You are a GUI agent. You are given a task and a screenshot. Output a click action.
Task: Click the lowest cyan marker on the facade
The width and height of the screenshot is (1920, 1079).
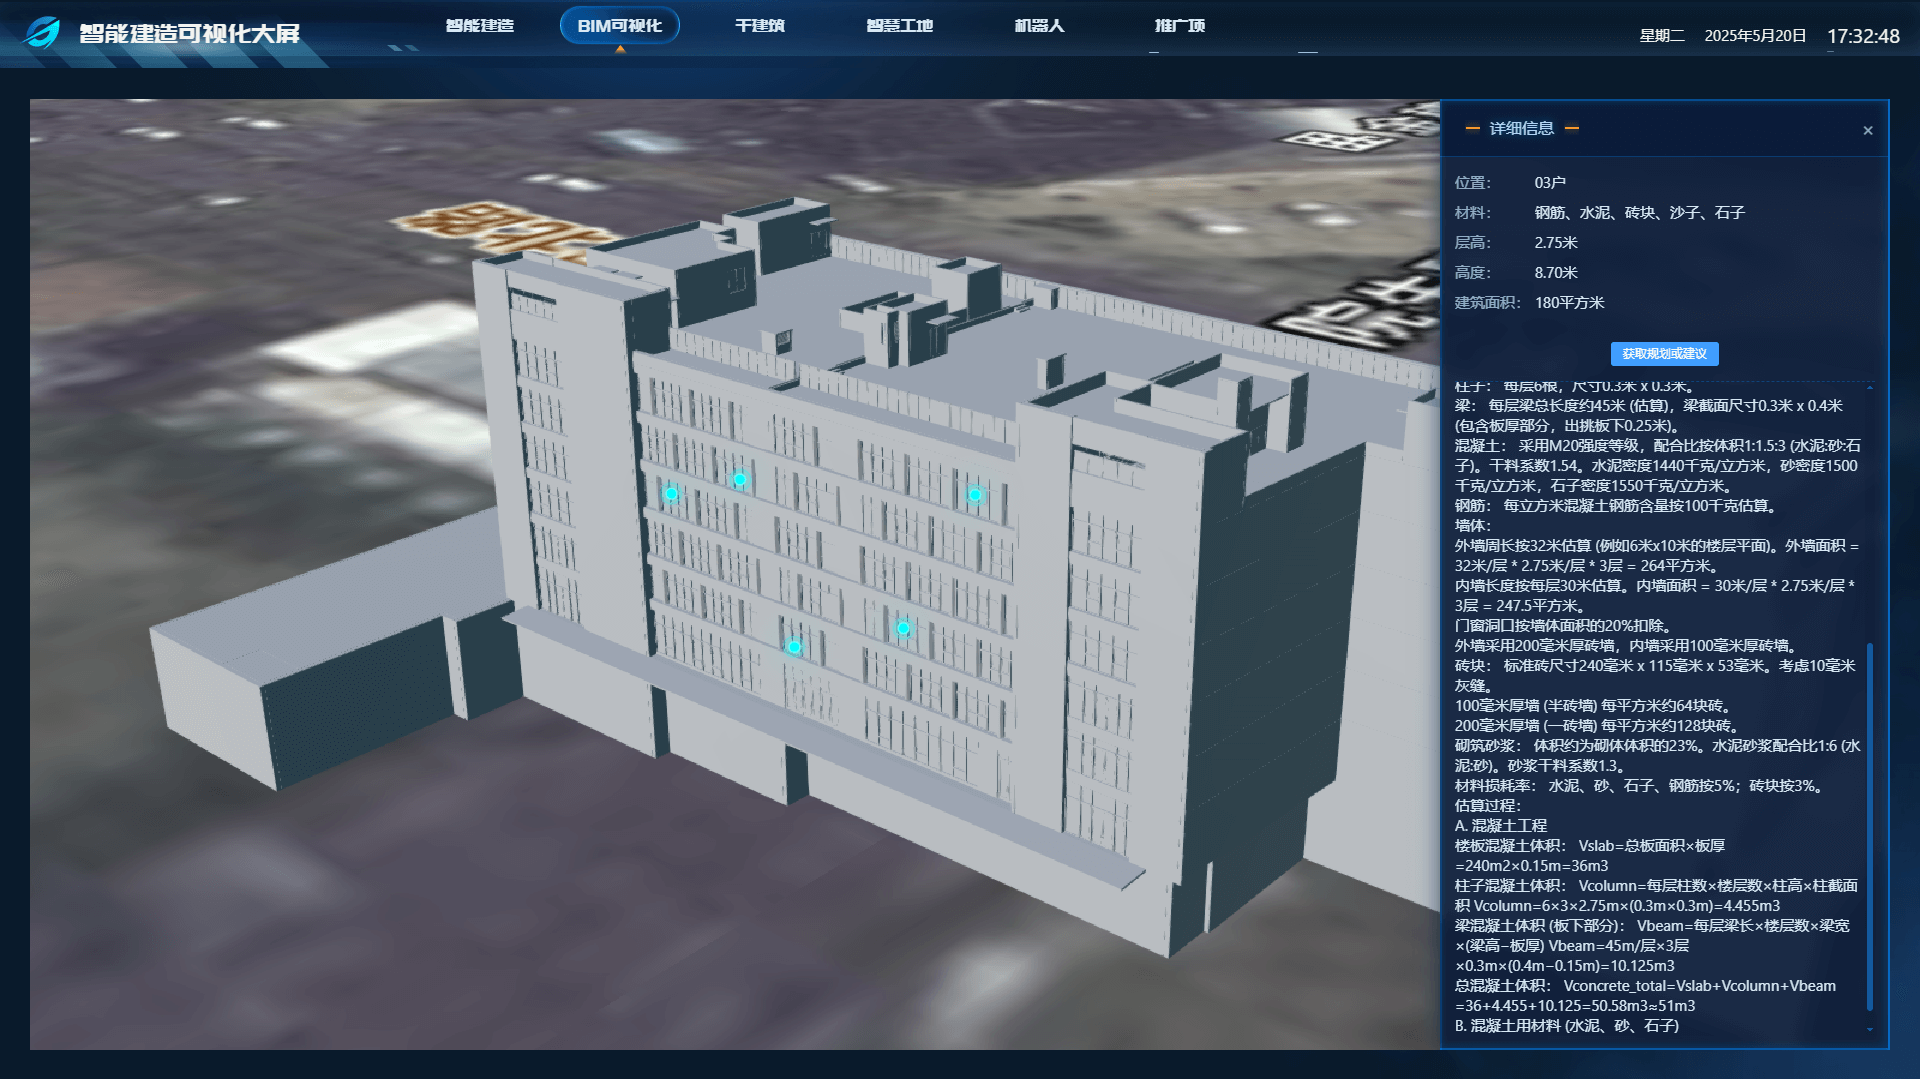794,647
